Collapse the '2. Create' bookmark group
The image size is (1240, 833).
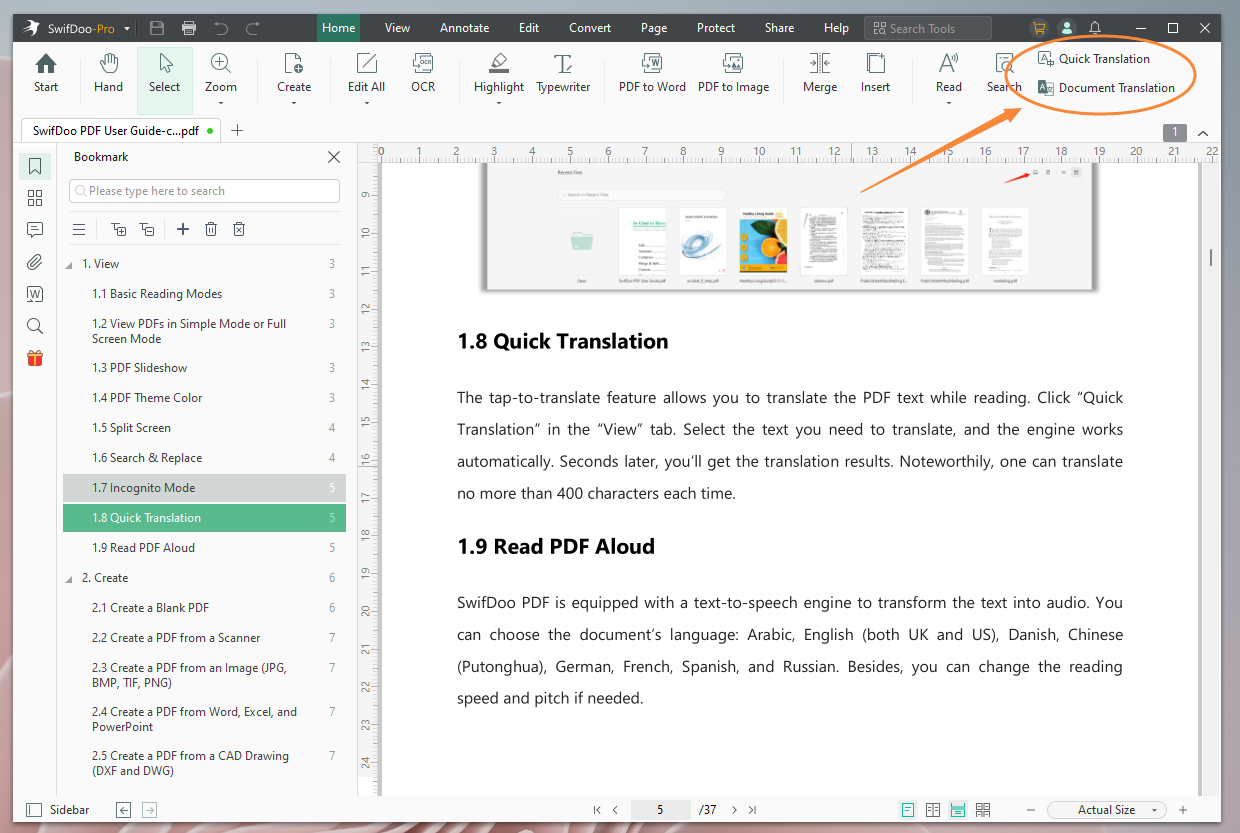[x=69, y=579]
